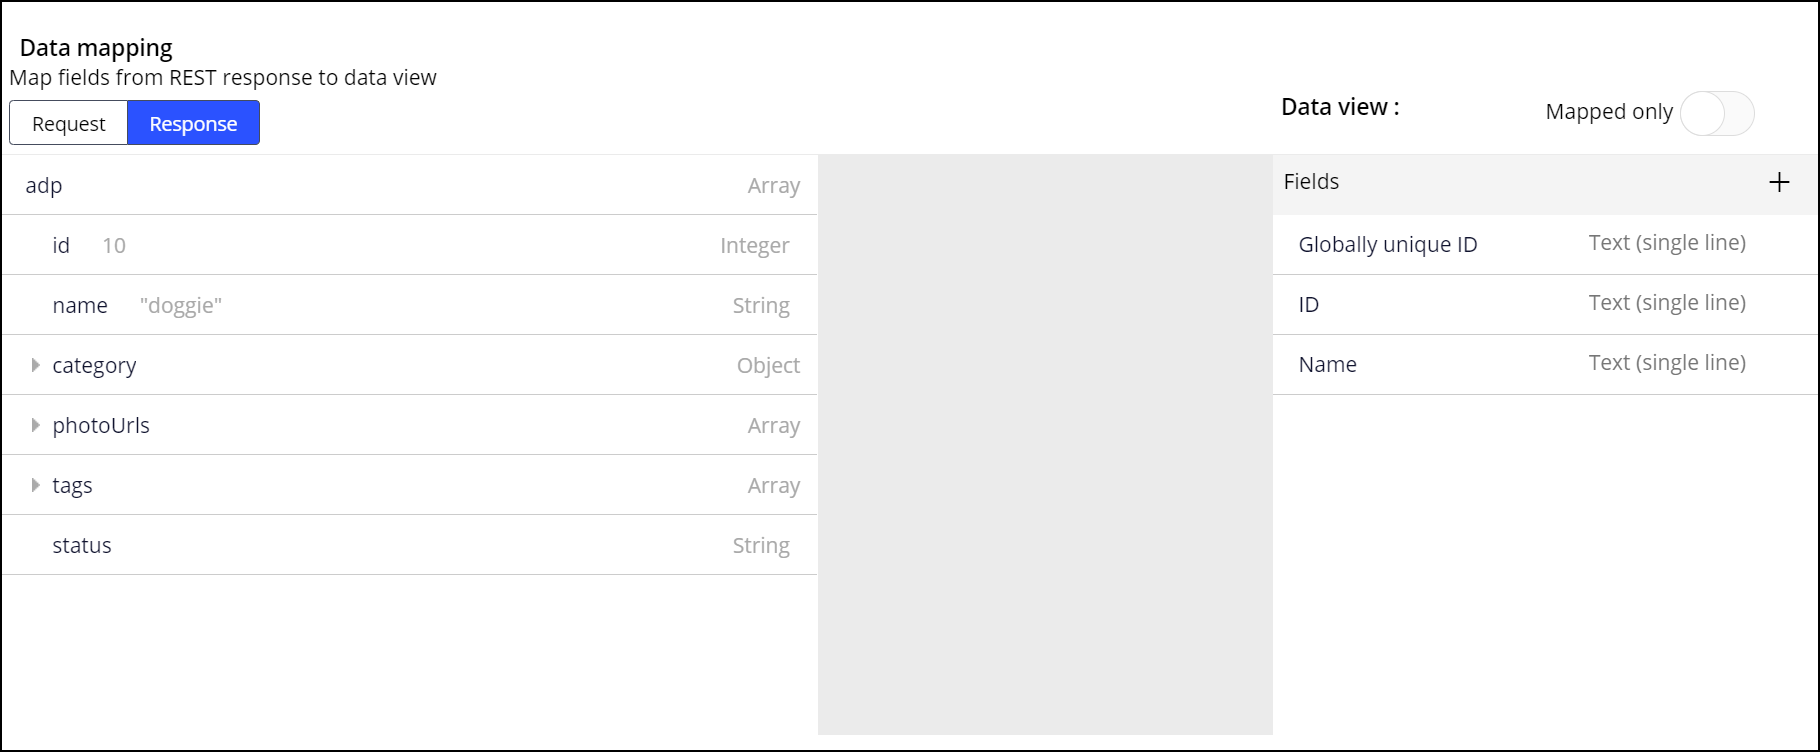The width and height of the screenshot is (1820, 752).
Task: Select the Name data view field
Action: [1327, 364]
